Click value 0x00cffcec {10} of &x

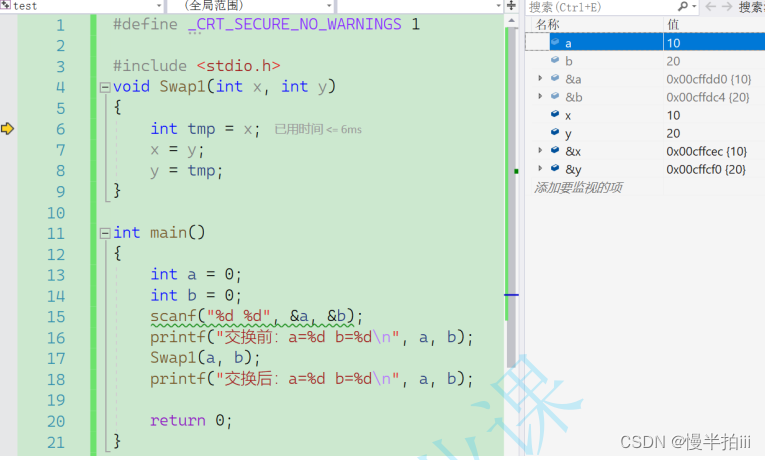[x=706, y=151]
